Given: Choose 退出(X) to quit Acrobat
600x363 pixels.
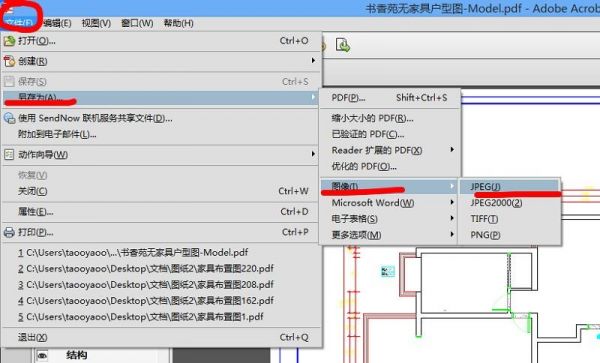Looking at the screenshot, I should (161, 337).
